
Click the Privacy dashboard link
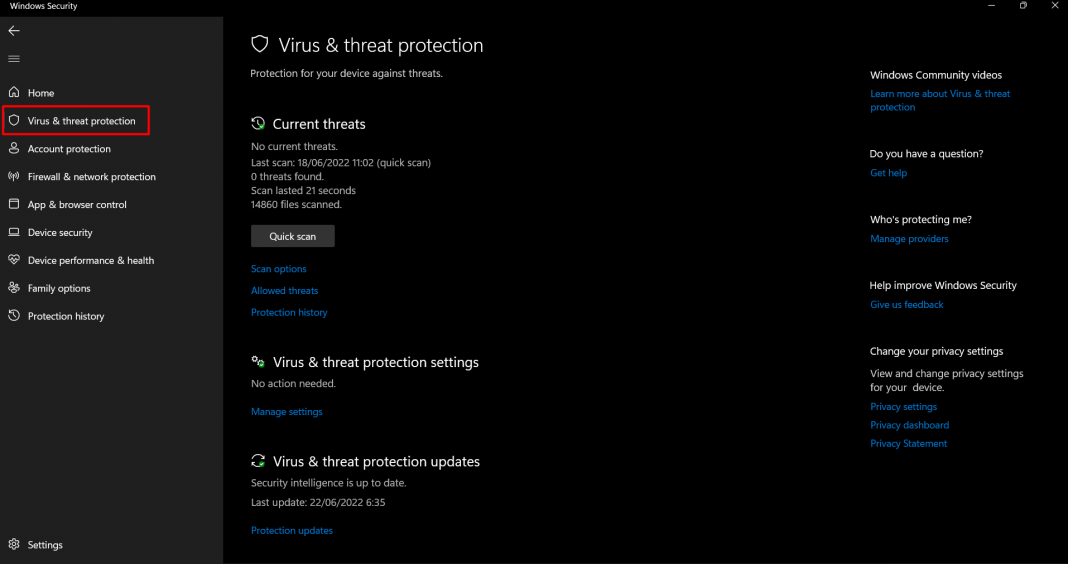pyautogui.click(x=909, y=425)
